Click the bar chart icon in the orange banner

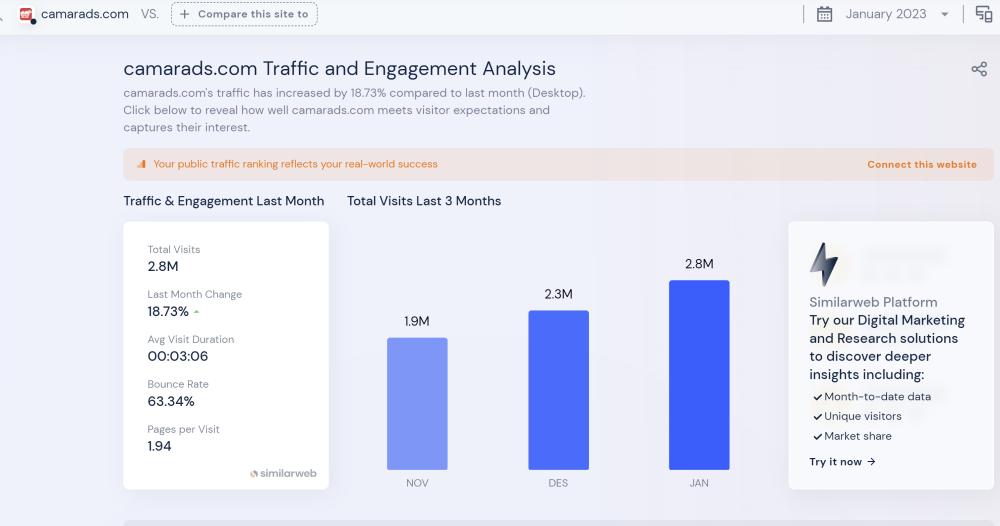coord(142,164)
